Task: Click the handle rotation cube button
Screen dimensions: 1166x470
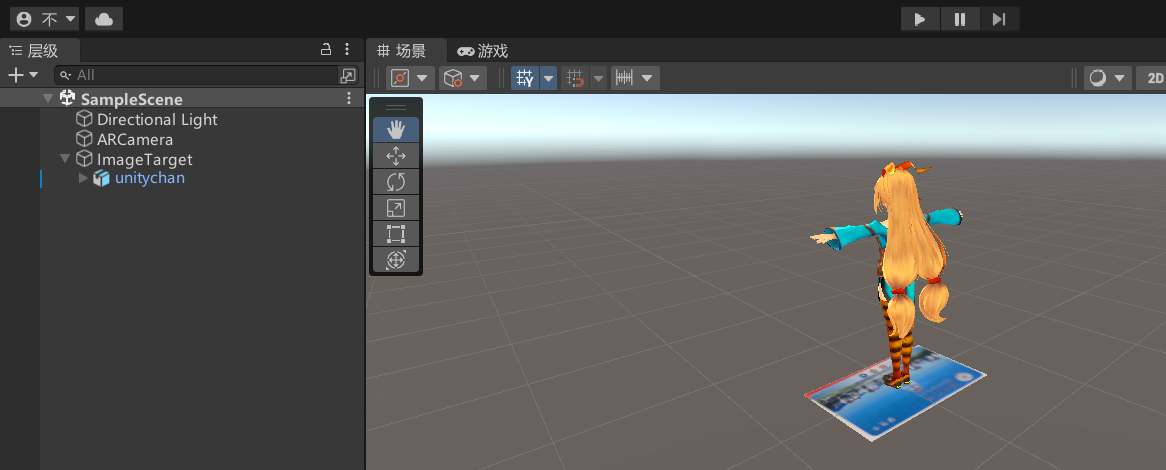Action: 453,78
